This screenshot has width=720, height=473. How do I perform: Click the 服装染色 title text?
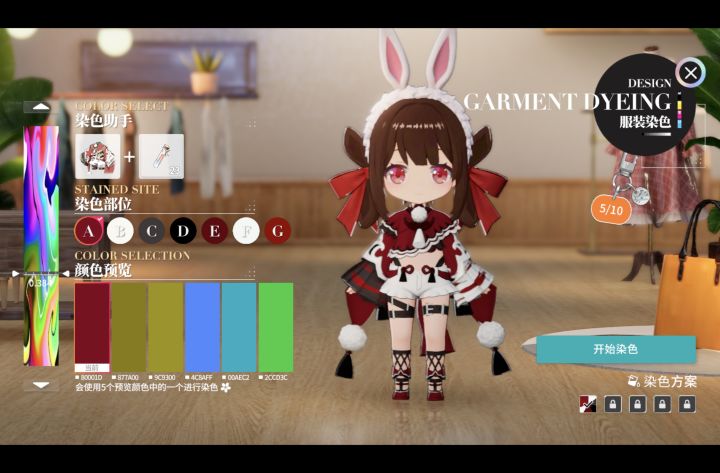click(x=645, y=122)
